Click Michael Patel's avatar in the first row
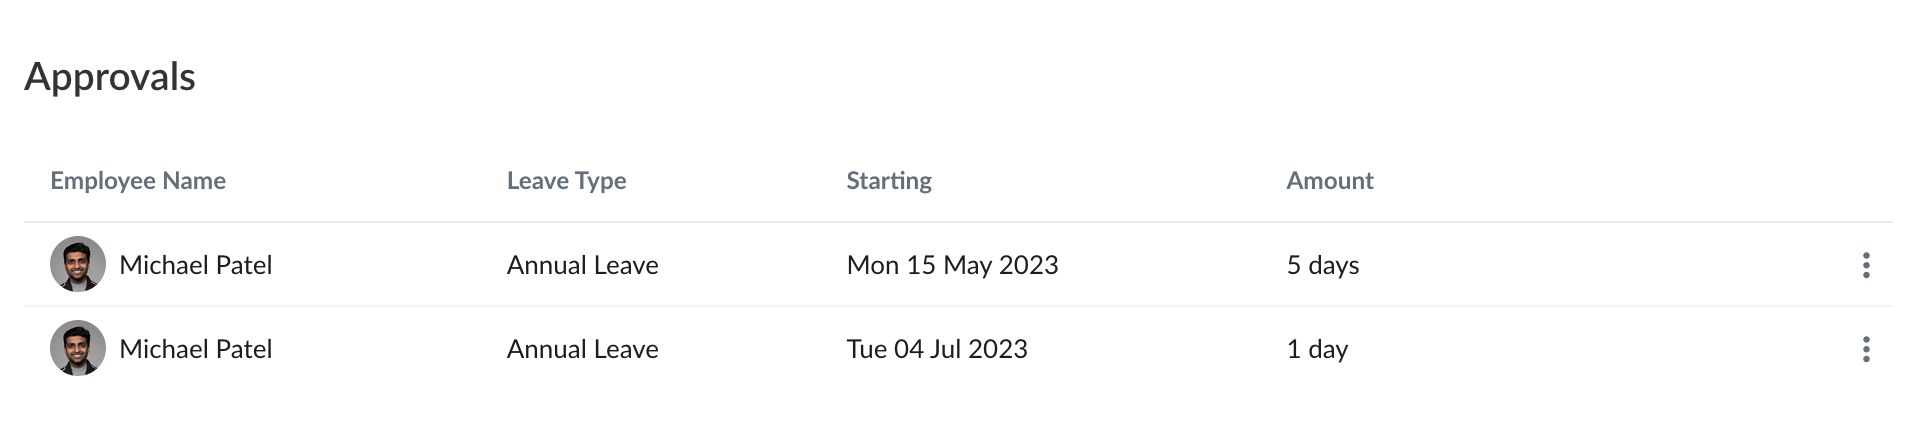 pos(78,264)
